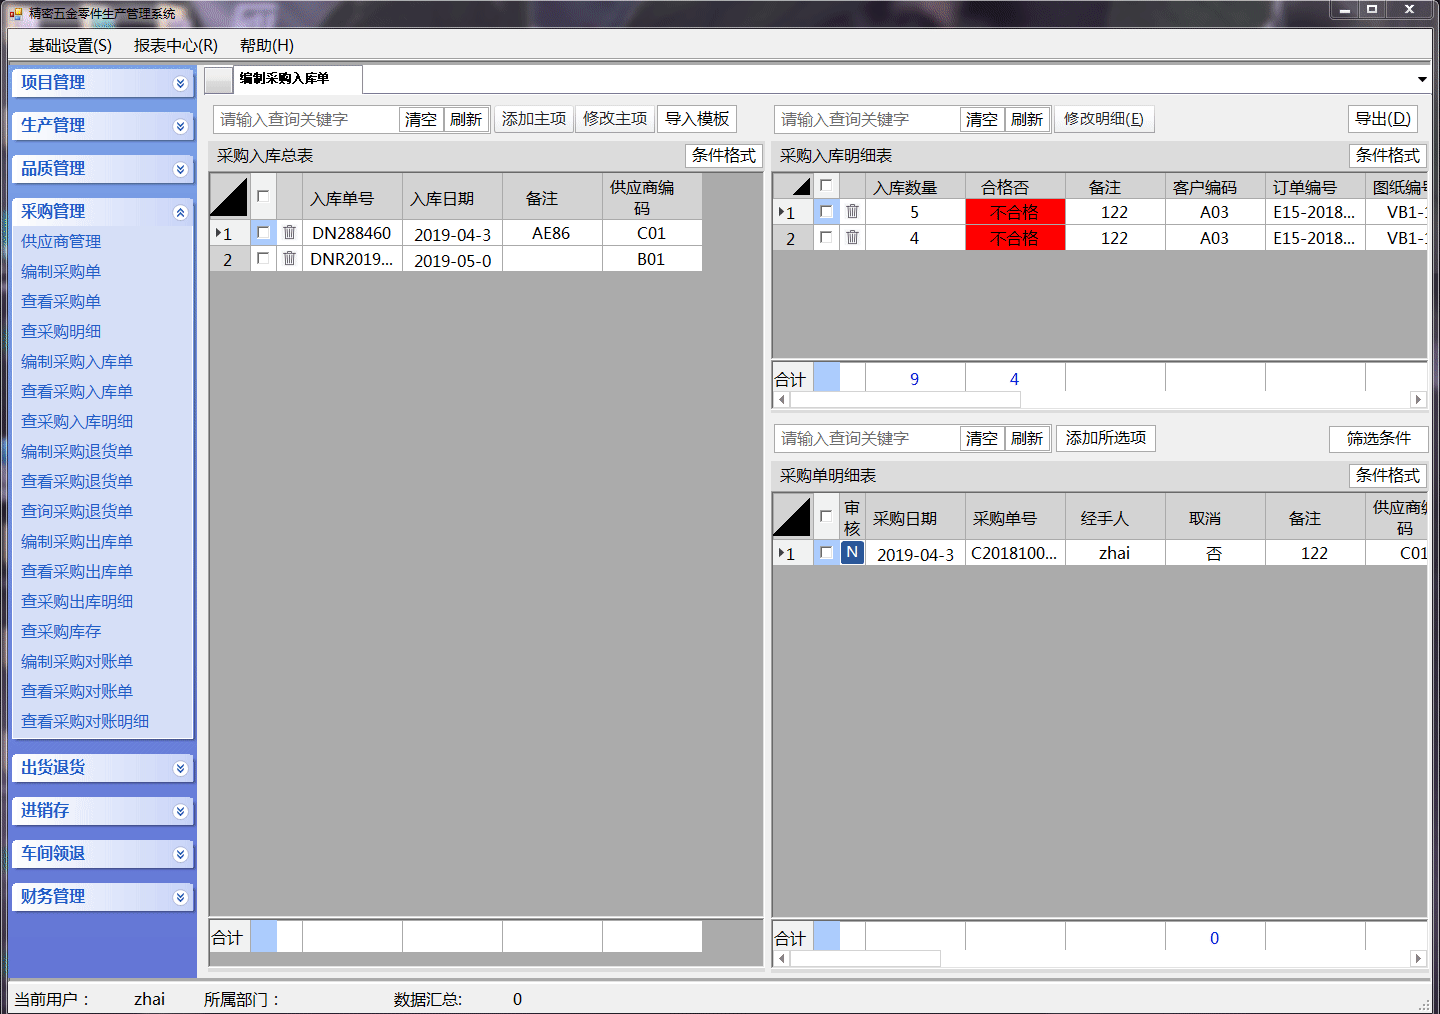Open 查看采购入库单 in the sidebar
Screen dimensions: 1440x1014
point(77,391)
